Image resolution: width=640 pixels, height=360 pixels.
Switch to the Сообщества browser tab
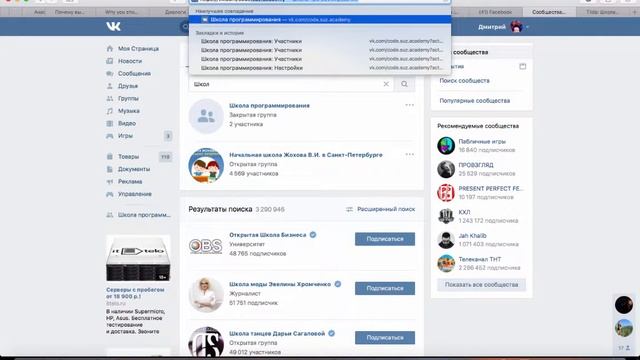549,12
